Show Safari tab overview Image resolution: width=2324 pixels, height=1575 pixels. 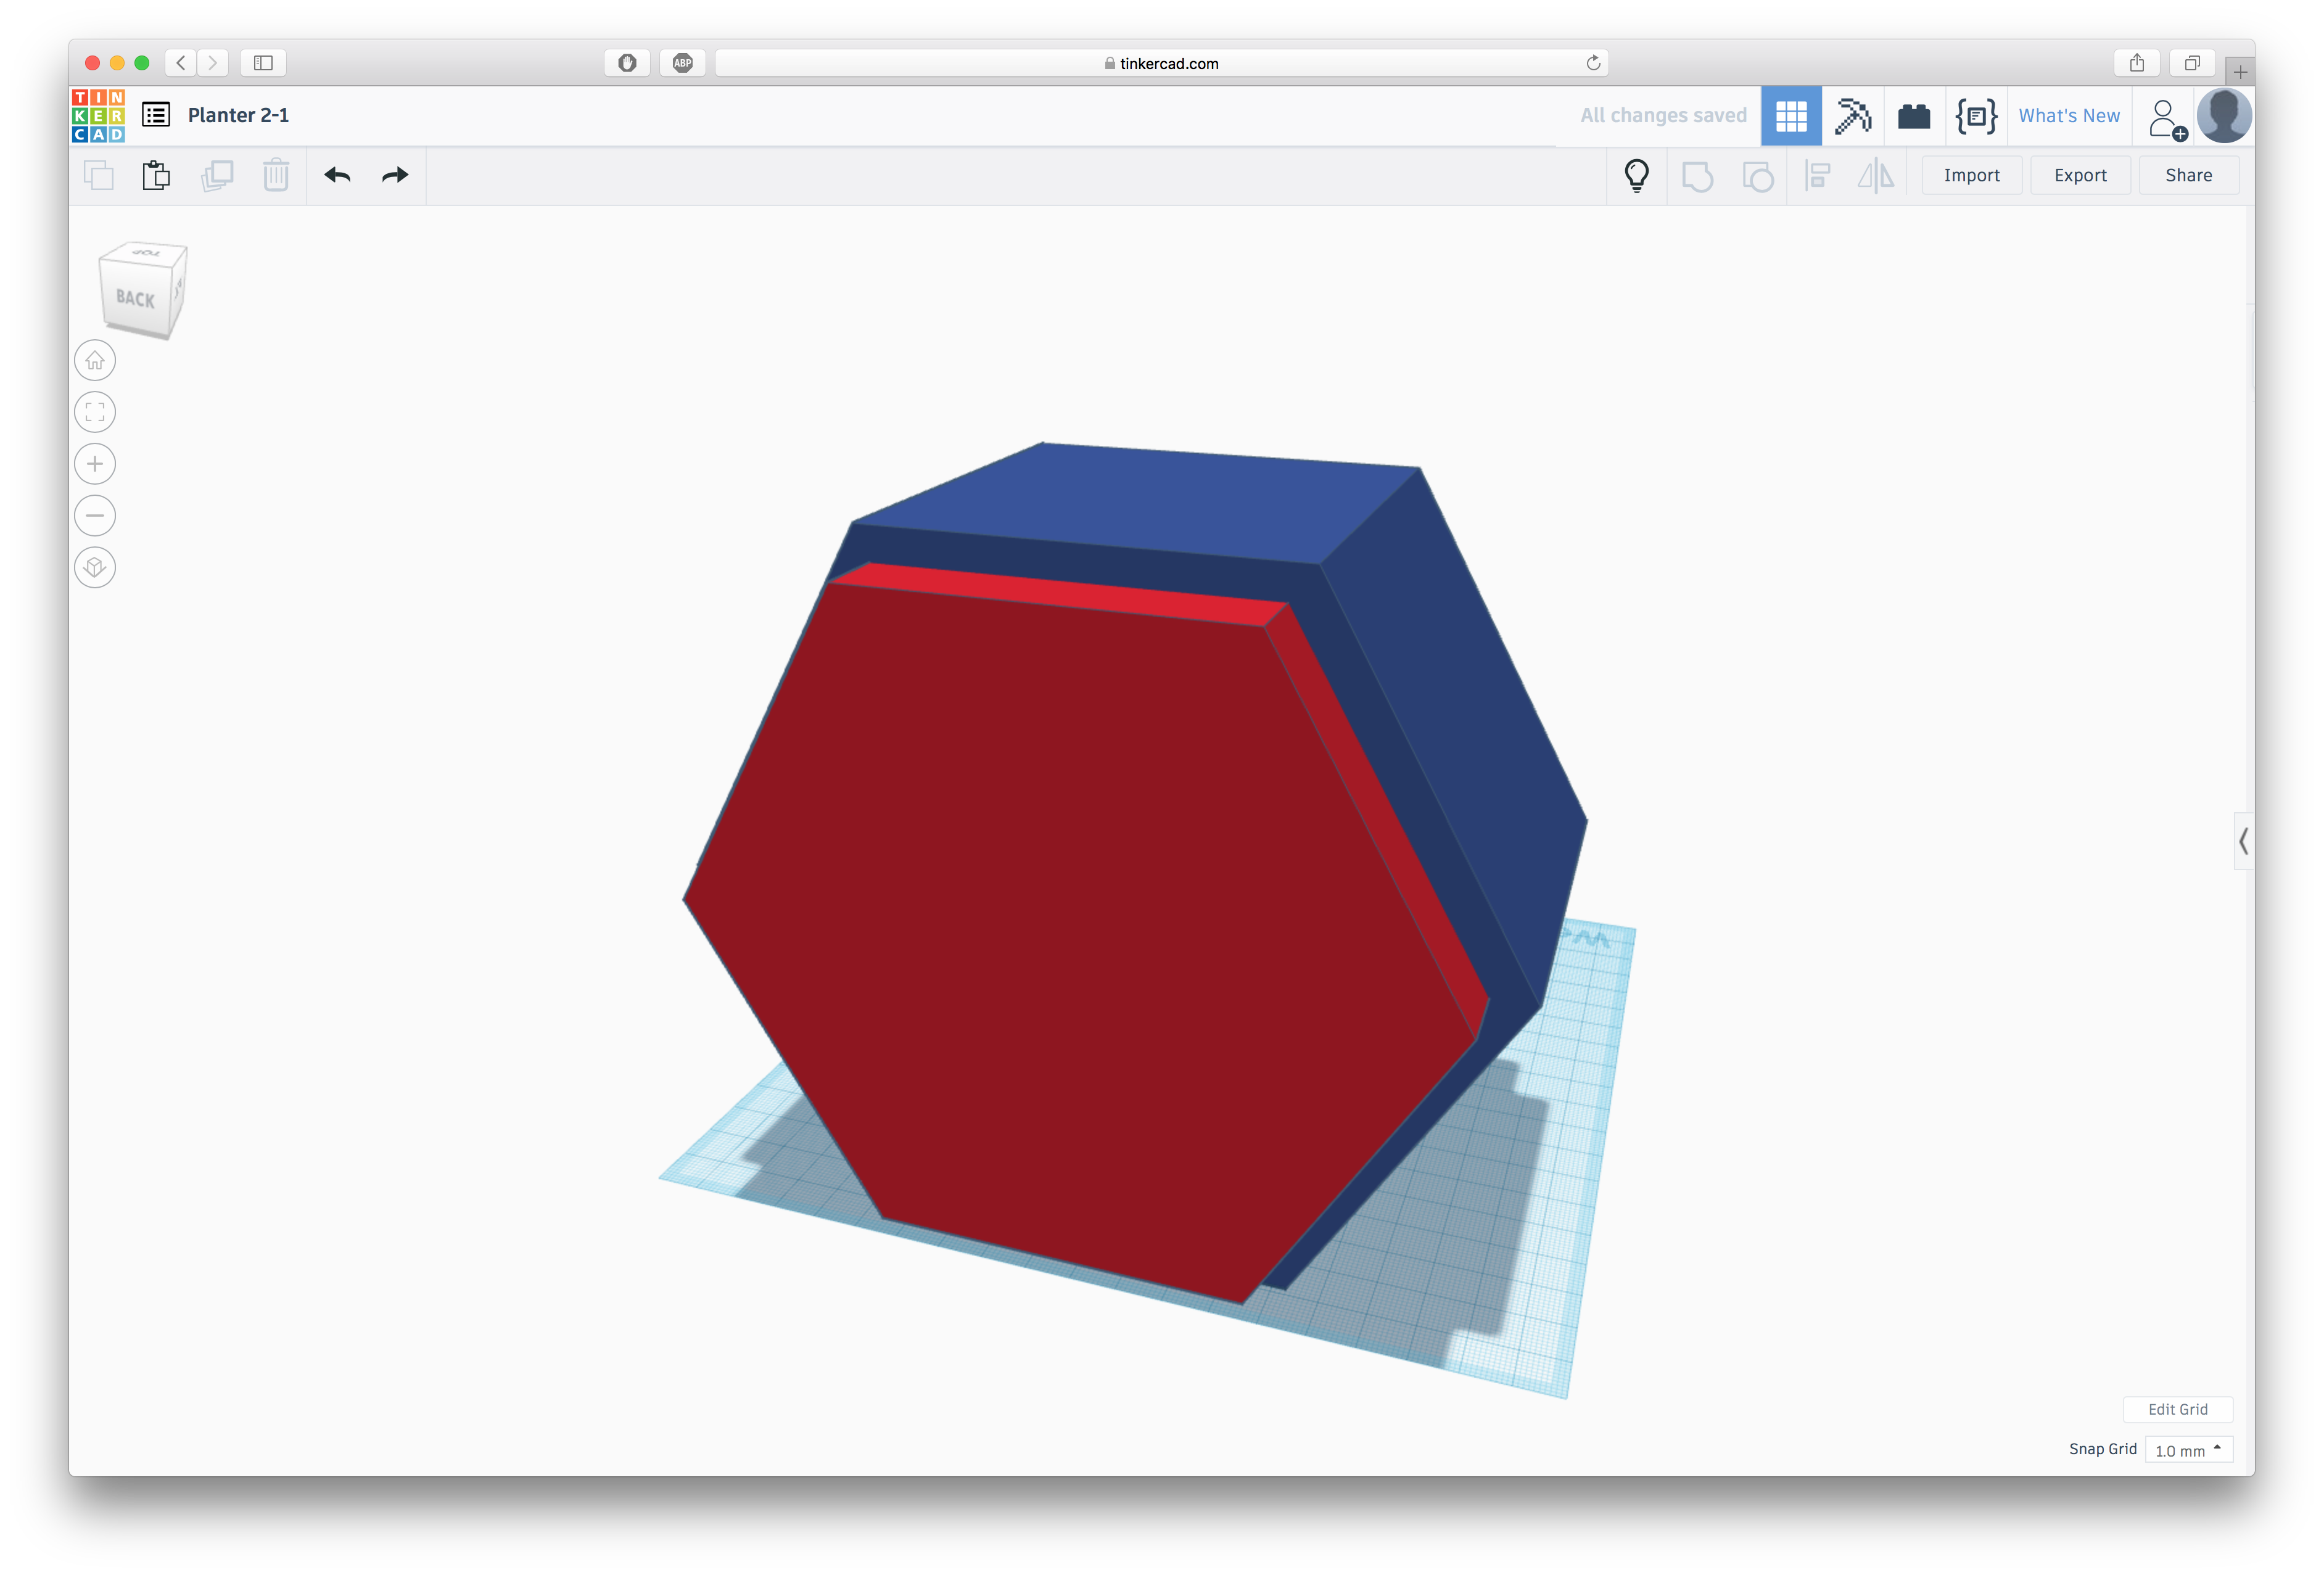pos(2191,63)
